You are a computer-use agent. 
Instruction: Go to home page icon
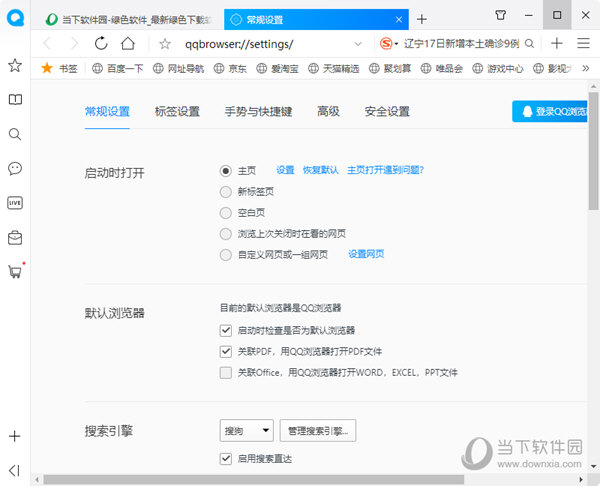128,44
